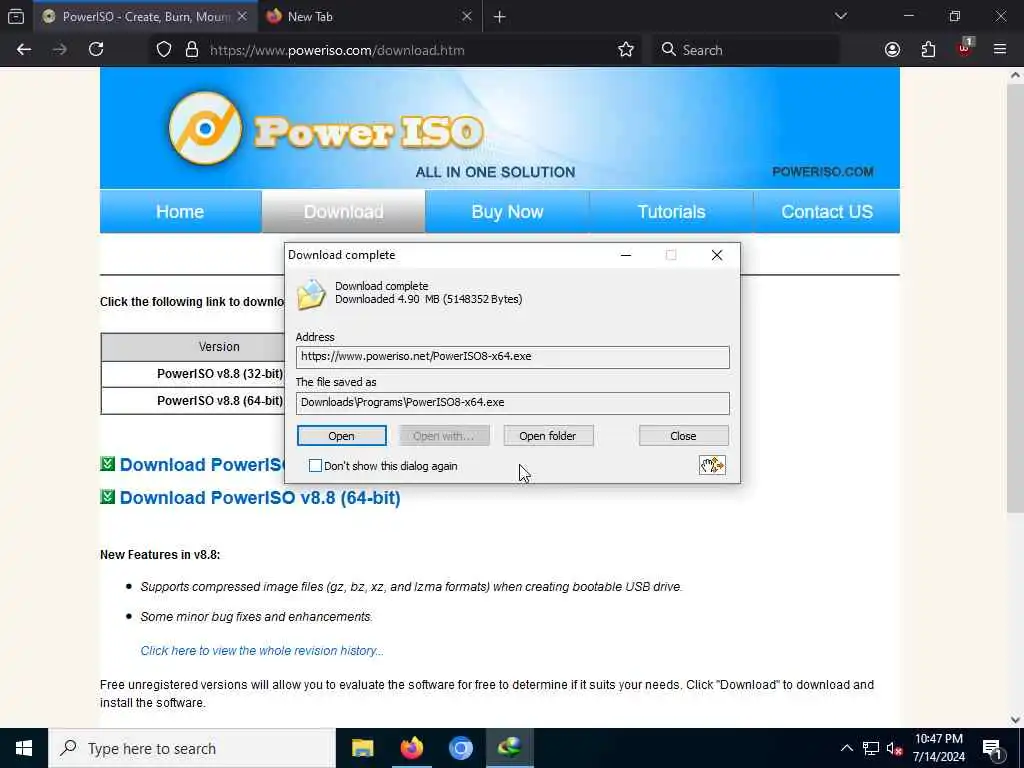Switch to the New Tab tab
Screen dimensions: 1024x768
369,16
